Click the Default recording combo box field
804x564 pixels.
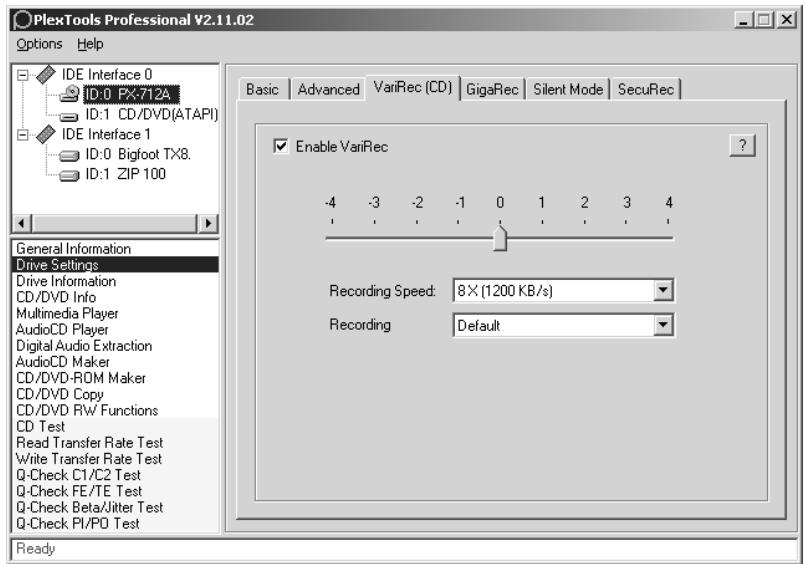564,325
